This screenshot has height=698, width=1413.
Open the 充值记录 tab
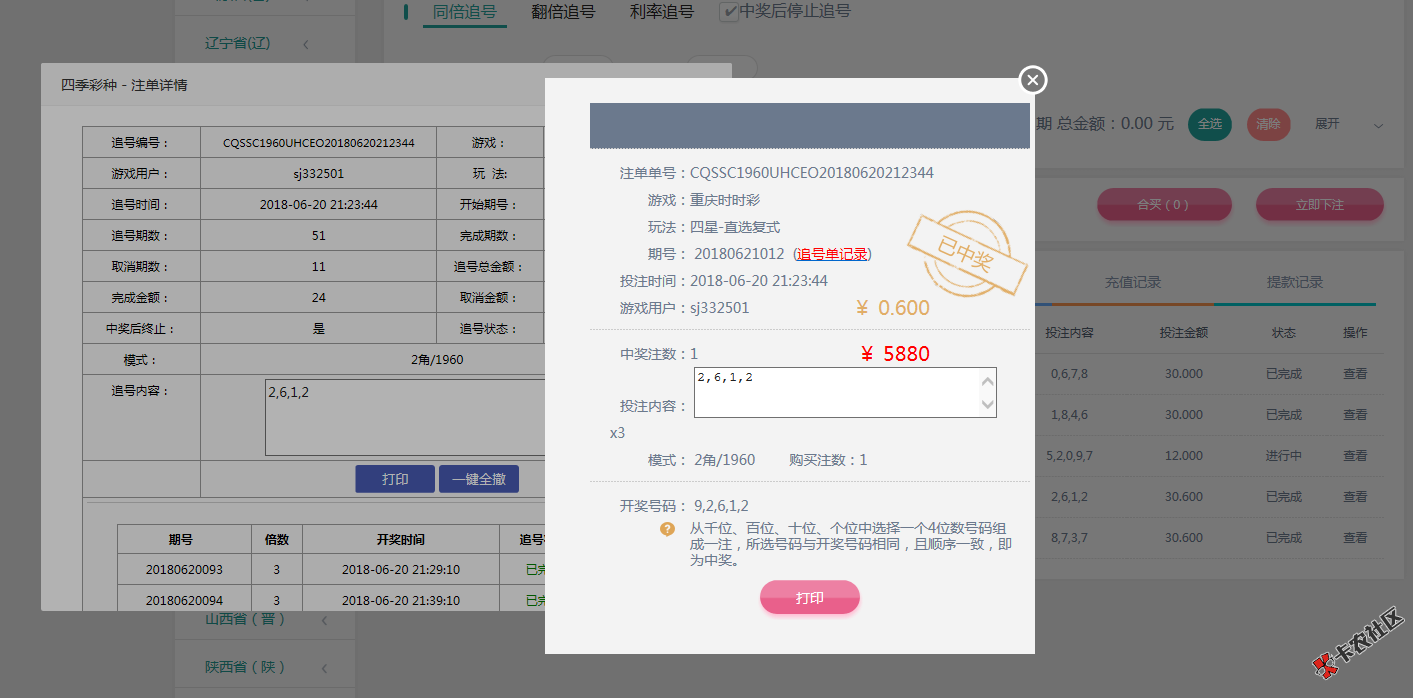tap(1133, 282)
